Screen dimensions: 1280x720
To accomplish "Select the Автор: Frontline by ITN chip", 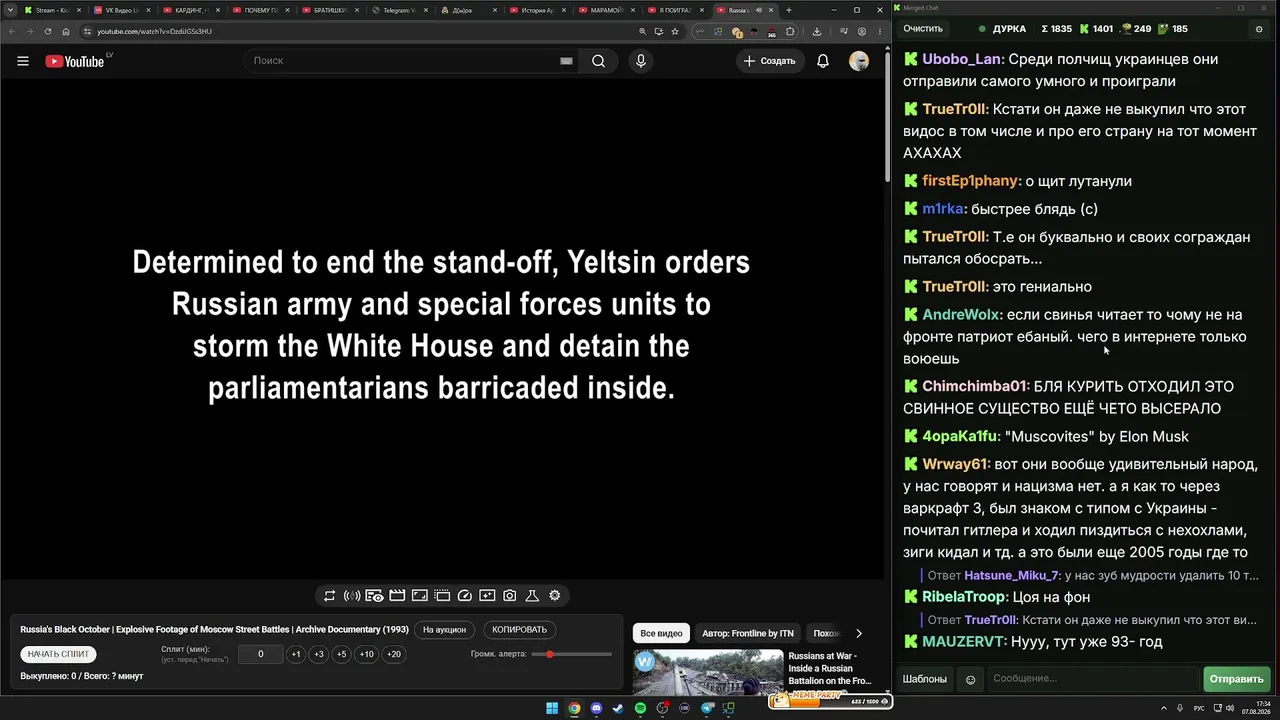I will [748, 633].
